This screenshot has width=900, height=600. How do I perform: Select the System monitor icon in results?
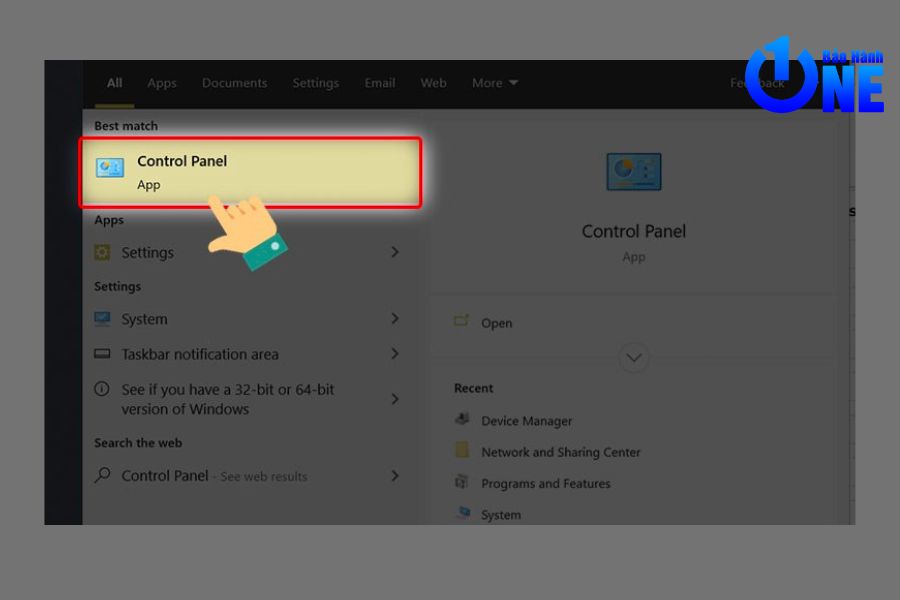point(102,319)
